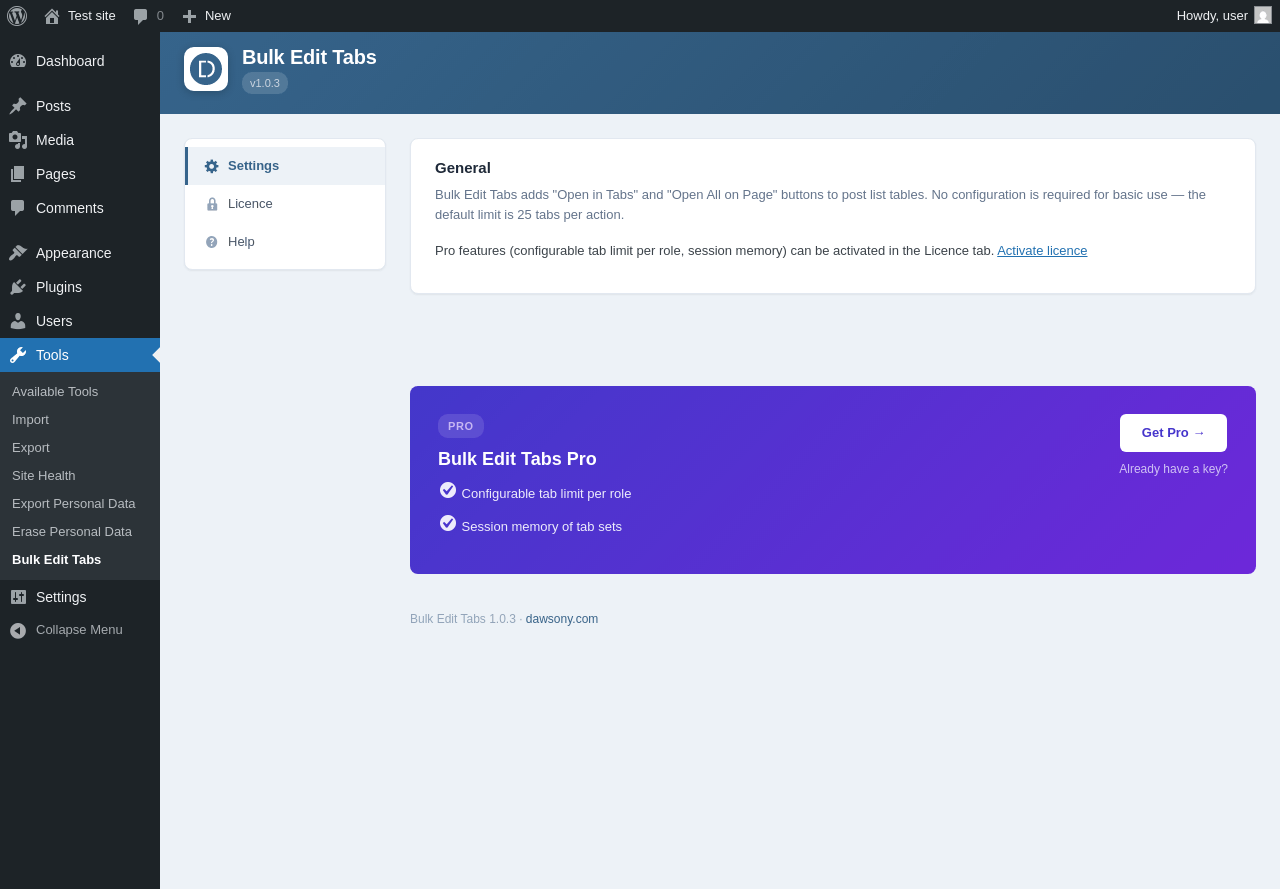Image resolution: width=1280 pixels, height=889 pixels.
Task: Click the home icon beside Test site
Action: [x=52, y=16]
